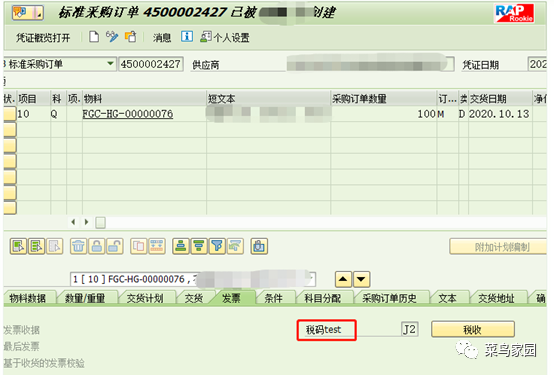Image resolution: width=554 pixels, height=375 pixels.
Task: Select the empty row selector below item 10
Action: [10, 130]
